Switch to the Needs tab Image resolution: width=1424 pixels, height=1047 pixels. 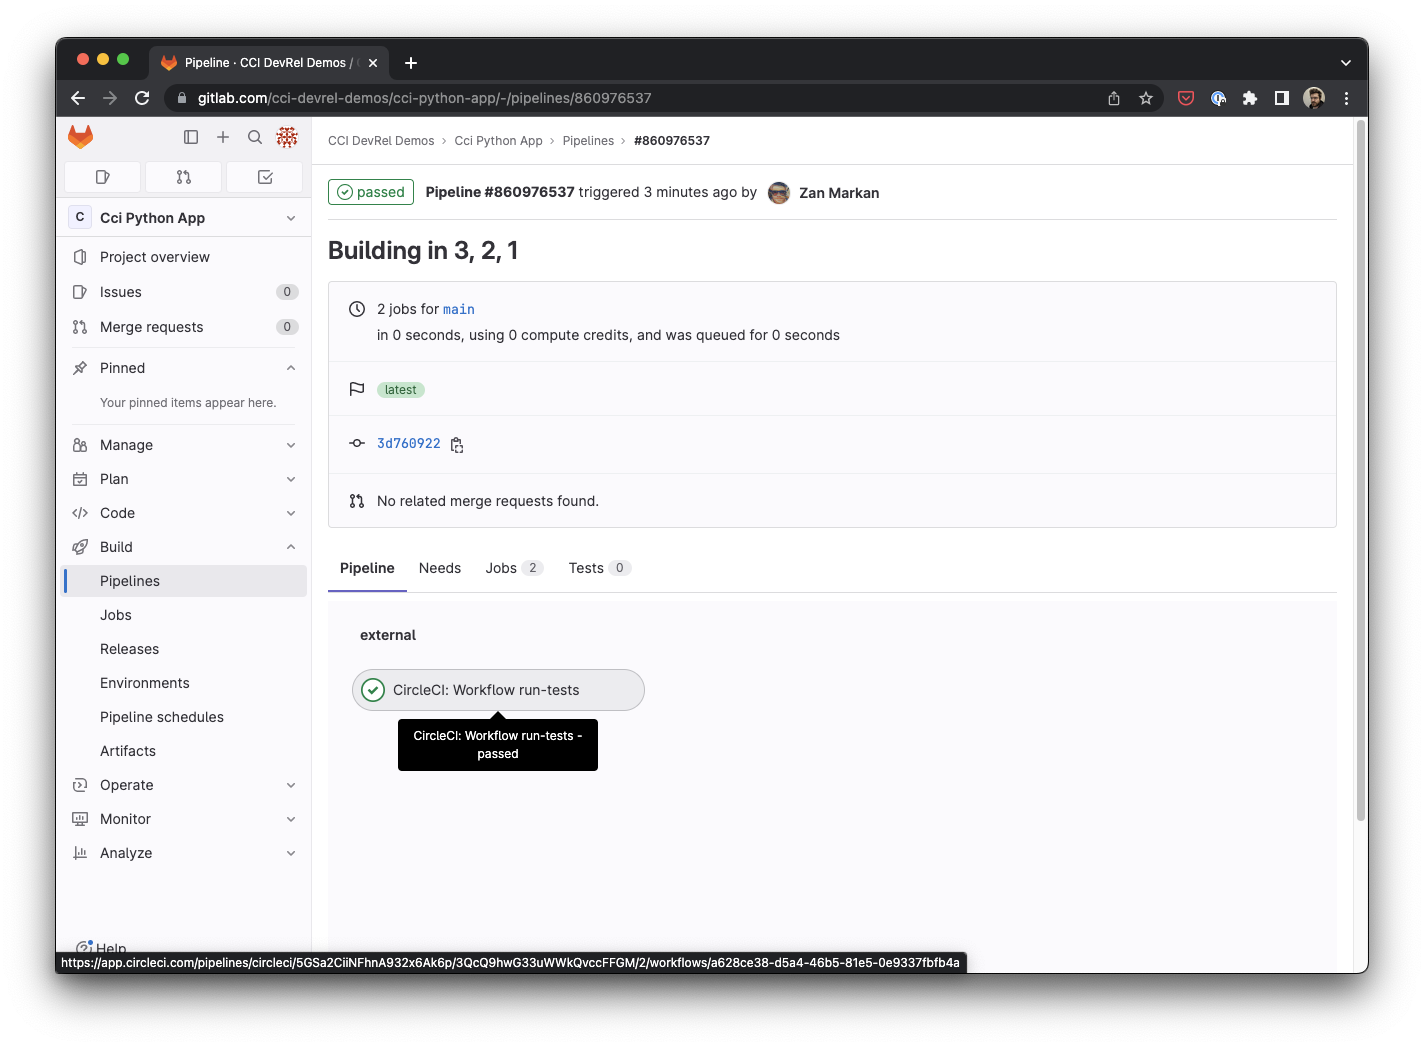[440, 568]
